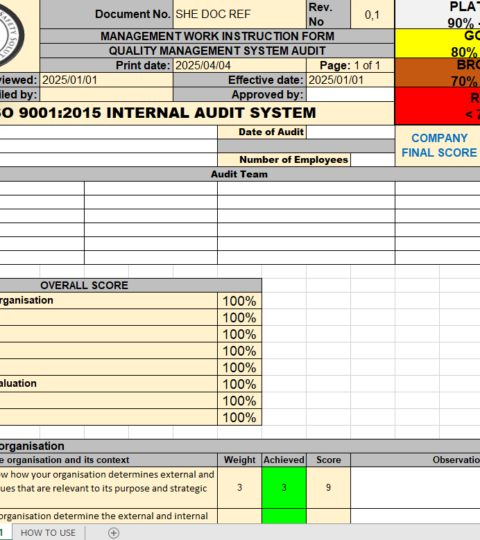480x540 pixels.
Task: Click the blank cell beside Approved by
Action: (x=350, y=94)
